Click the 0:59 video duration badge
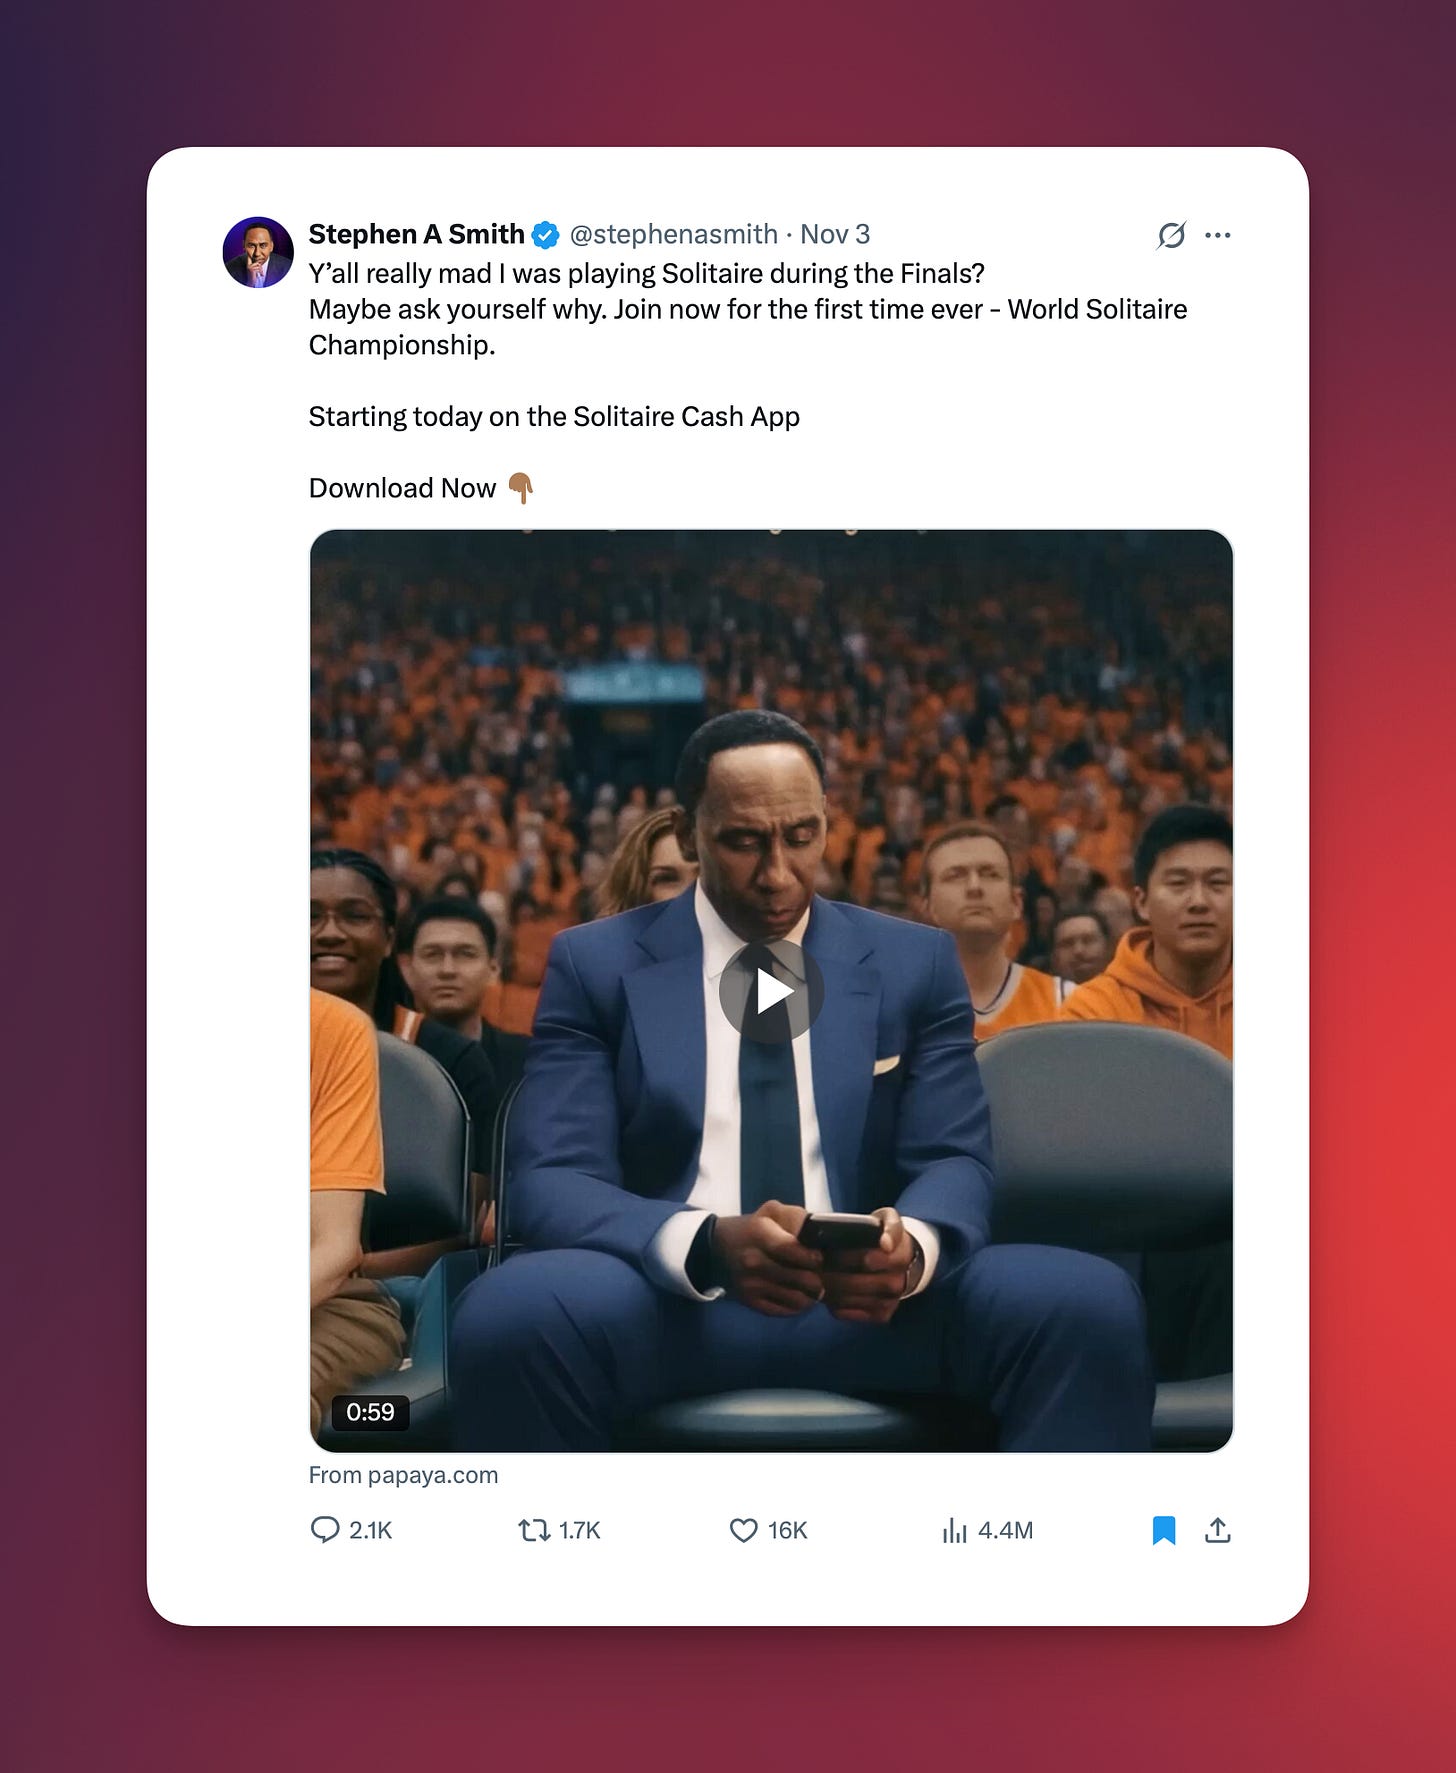The width and height of the screenshot is (1456, 1773). click(x=370, y=1412)
